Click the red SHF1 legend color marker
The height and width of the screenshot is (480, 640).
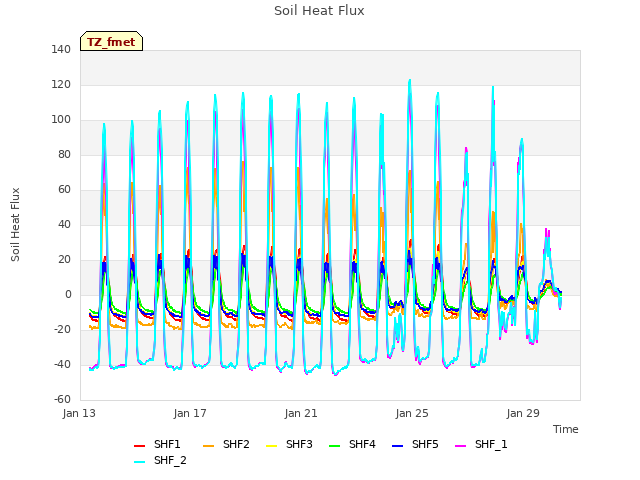pos(140,446)
